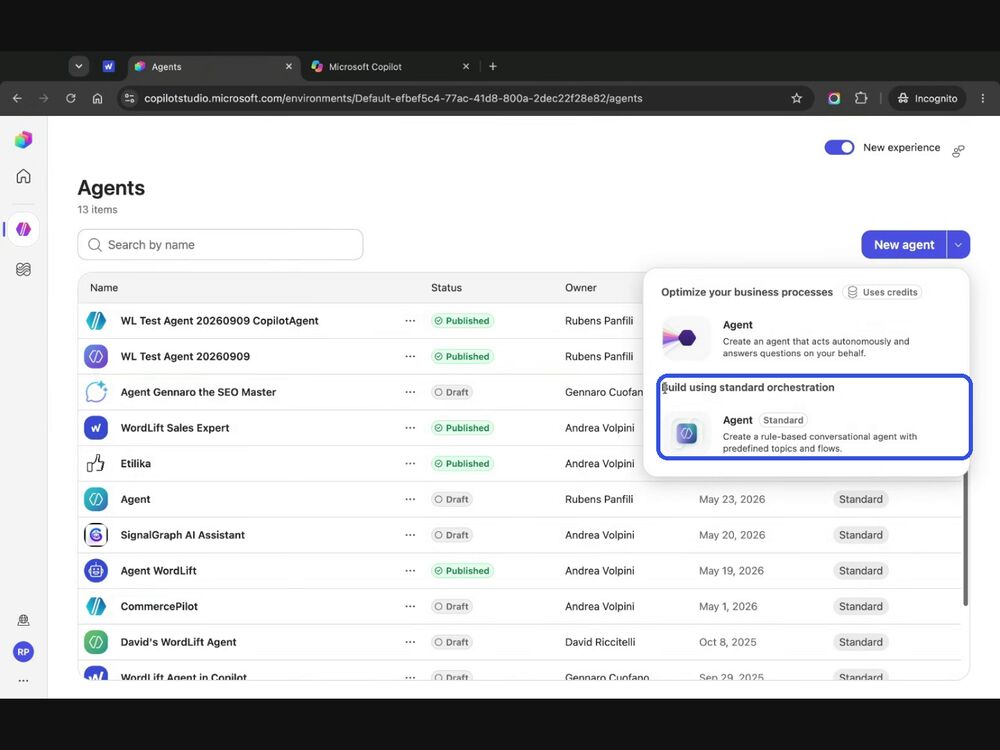
Task: Click the feedback icon beside New experience
Action: point(958,151)
